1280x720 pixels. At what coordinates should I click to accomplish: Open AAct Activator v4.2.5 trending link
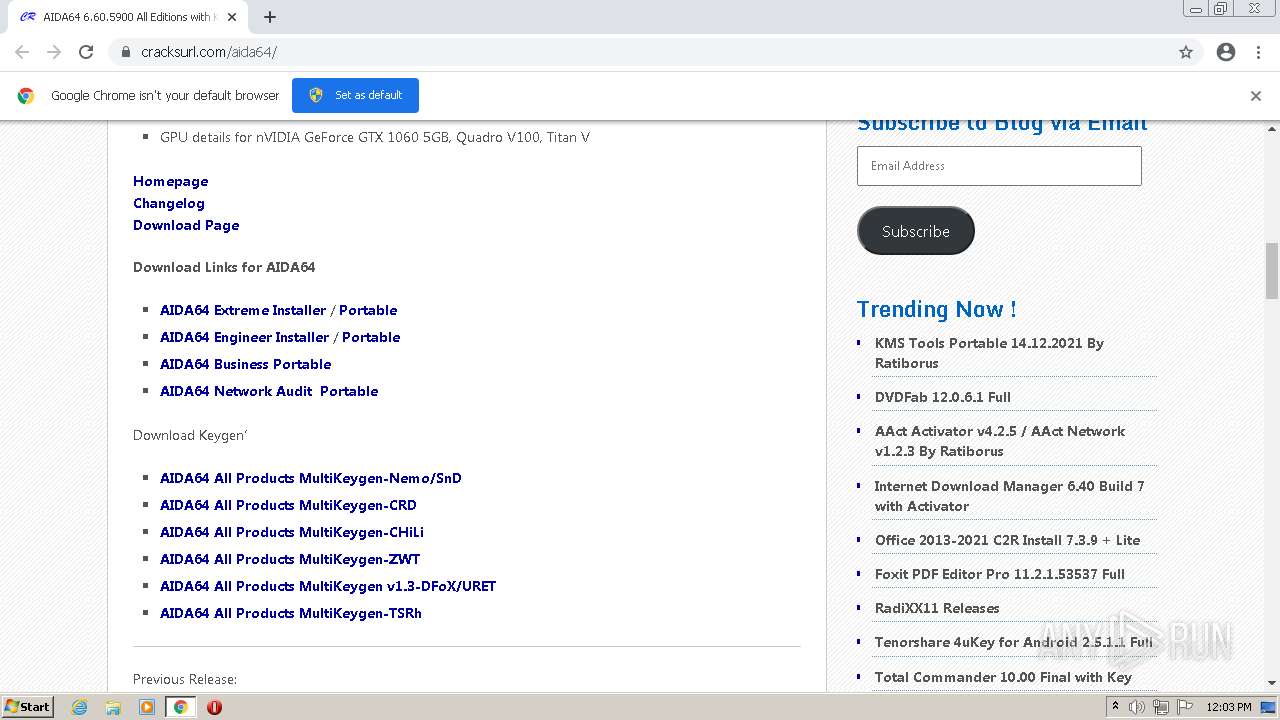click(1000, 441)
